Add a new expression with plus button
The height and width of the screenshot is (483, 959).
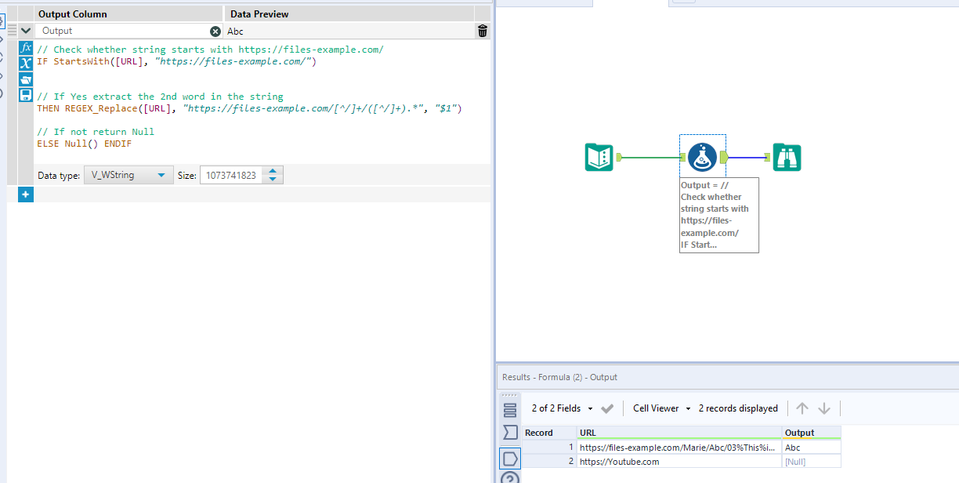tap(26, 194)
